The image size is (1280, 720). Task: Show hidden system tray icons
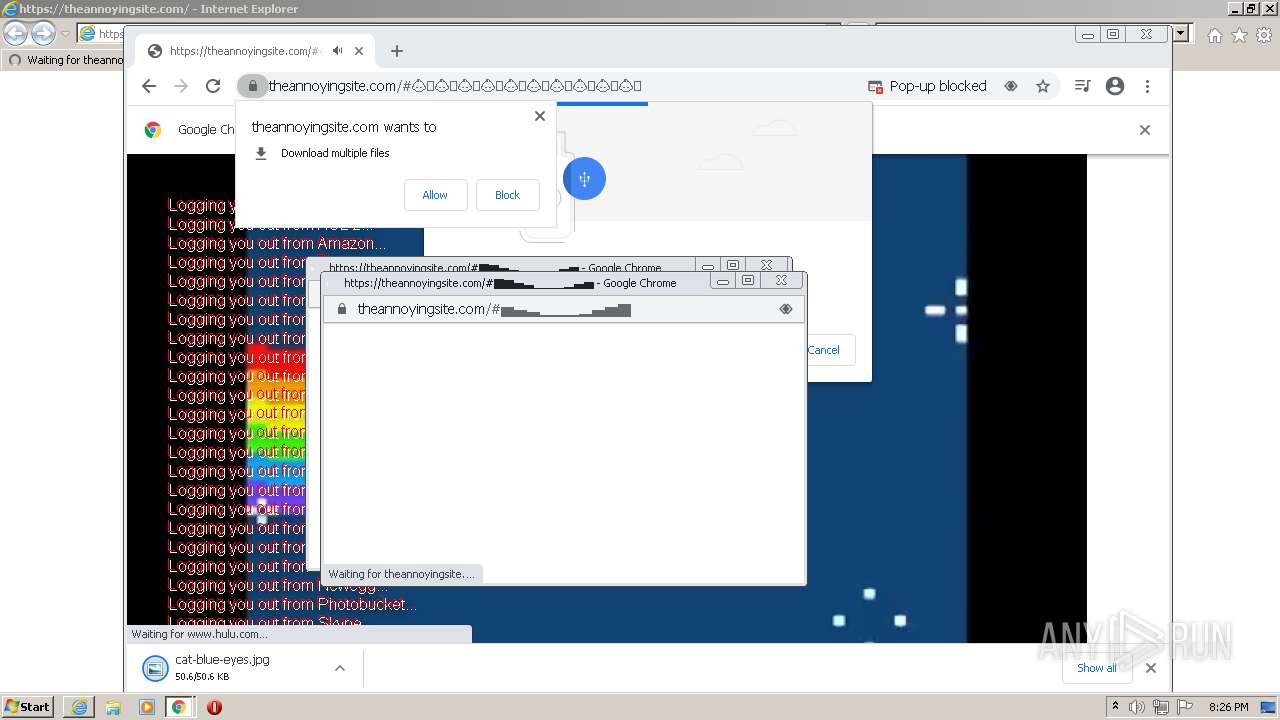click(1115, 707)
